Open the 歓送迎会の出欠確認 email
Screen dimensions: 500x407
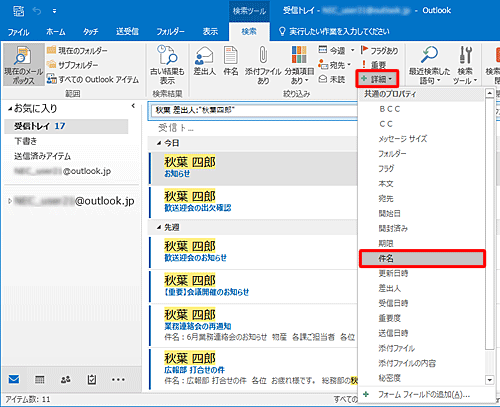[x=253, y=202]
